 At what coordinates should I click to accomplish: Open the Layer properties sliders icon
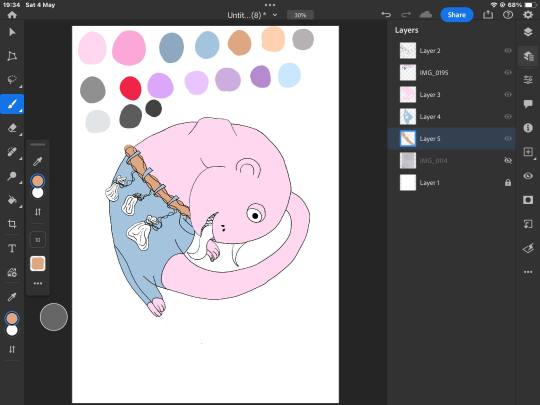pyautogui.click(x=528, y=80)
